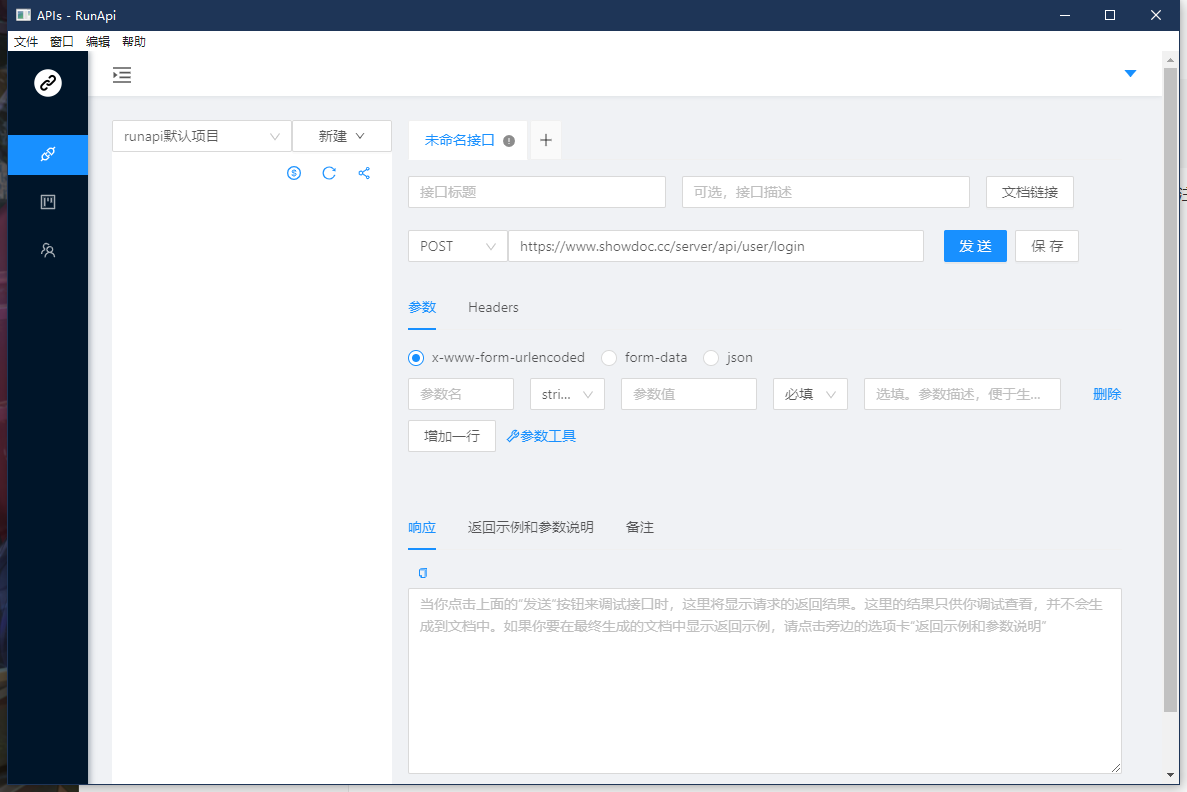Viewport: 1187px width, 792px height.
Task: Copy response using the small copy icon
Action: click(423, 573)
